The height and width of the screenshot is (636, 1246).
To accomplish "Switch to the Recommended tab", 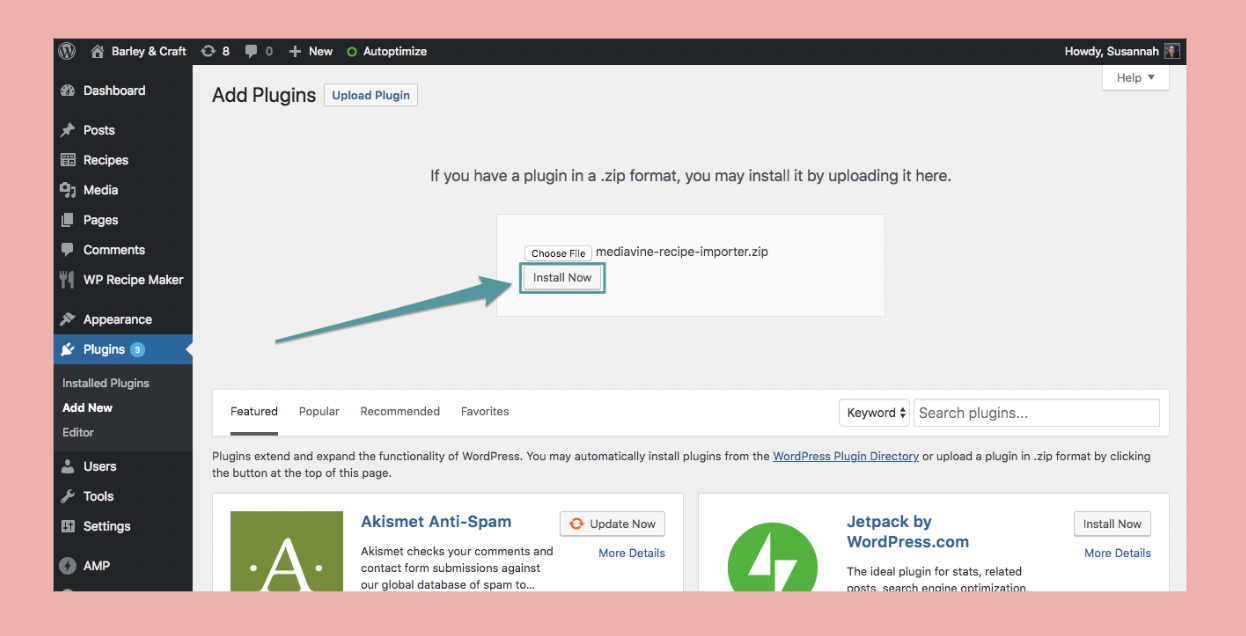I will tap(400, 411).
